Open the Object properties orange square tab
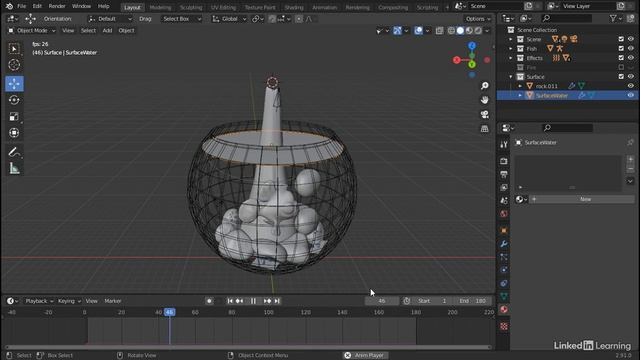Viewport: 640px width, 360px height. (x=504, y=230)
